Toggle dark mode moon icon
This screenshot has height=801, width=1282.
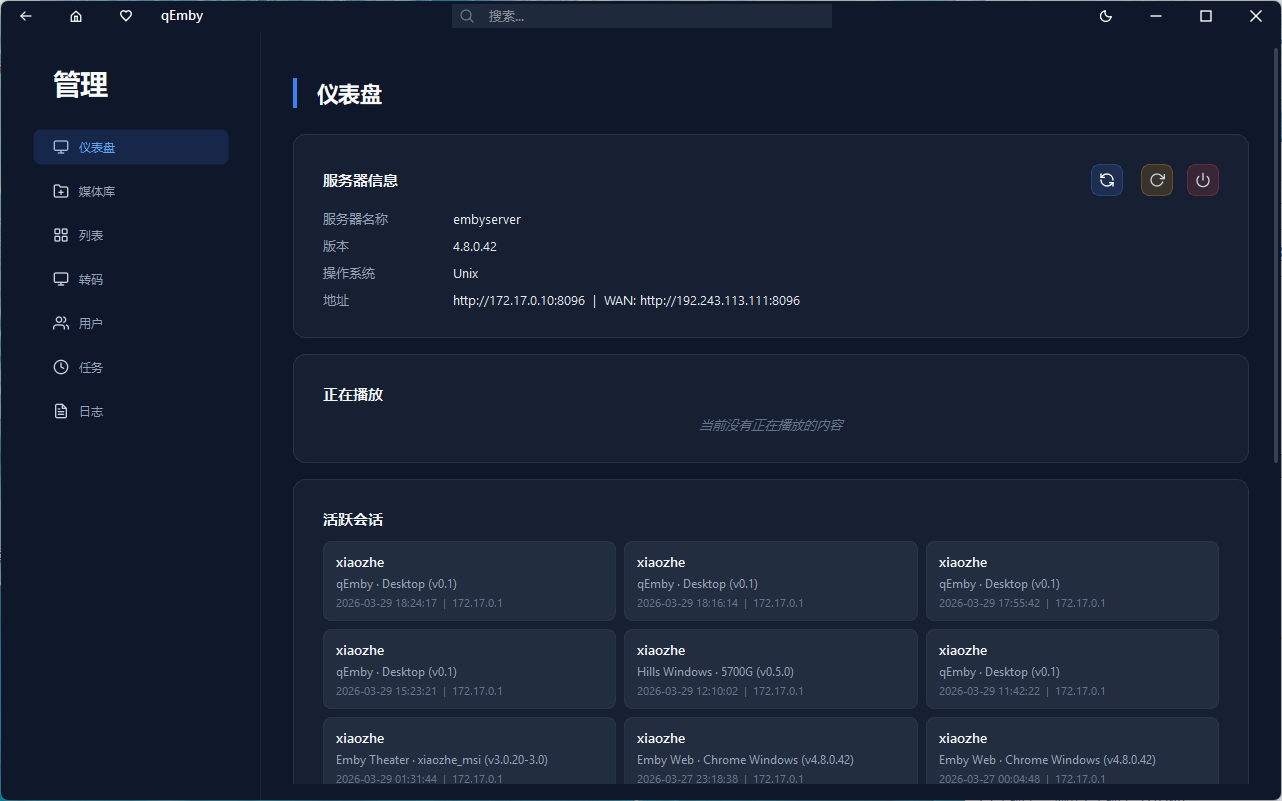(1106, 16)
